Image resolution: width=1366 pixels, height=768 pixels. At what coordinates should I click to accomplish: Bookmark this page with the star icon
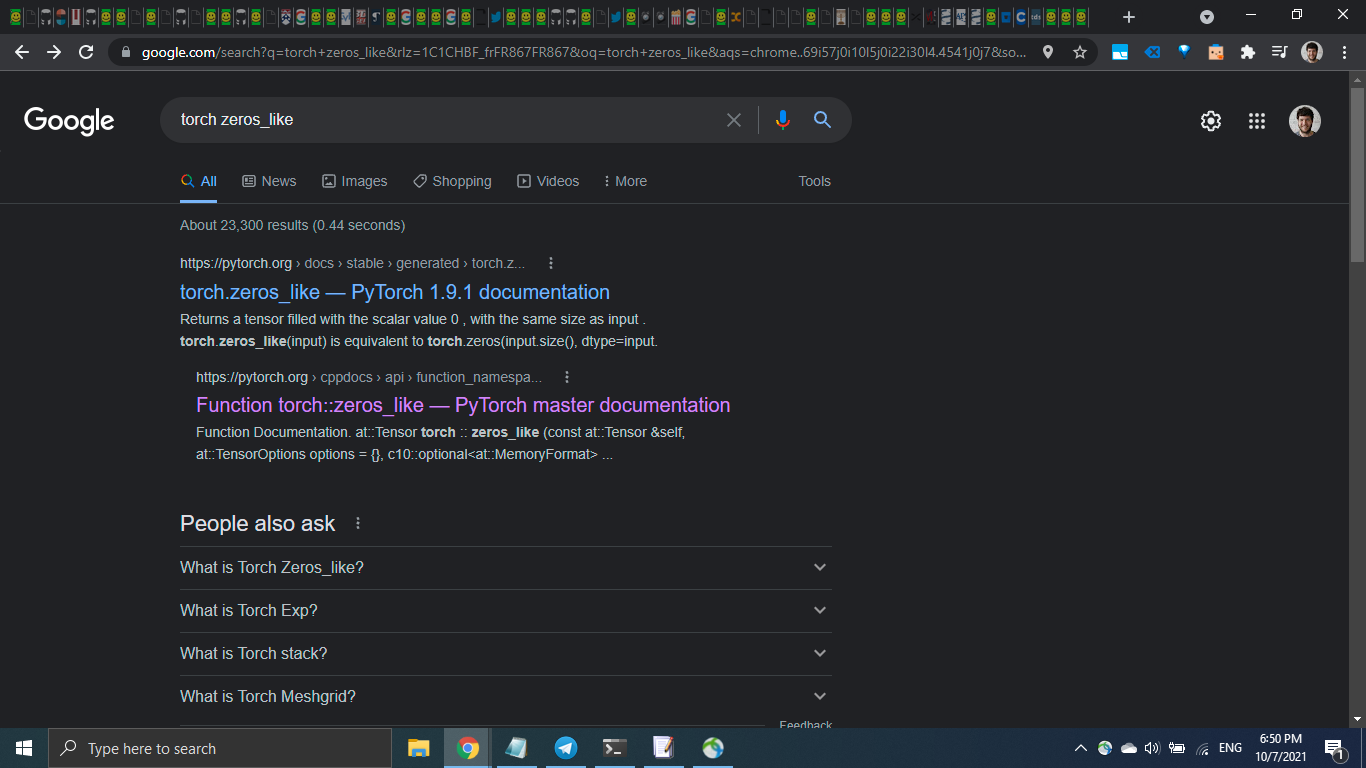(1080, 52)
